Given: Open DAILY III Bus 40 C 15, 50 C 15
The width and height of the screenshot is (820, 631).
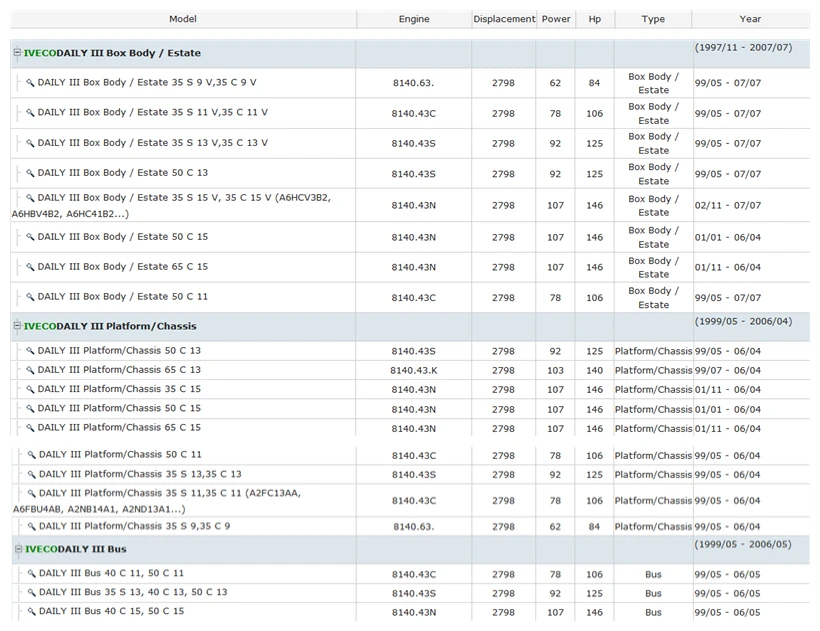Looking at the screenshot, I should [111, 611].
